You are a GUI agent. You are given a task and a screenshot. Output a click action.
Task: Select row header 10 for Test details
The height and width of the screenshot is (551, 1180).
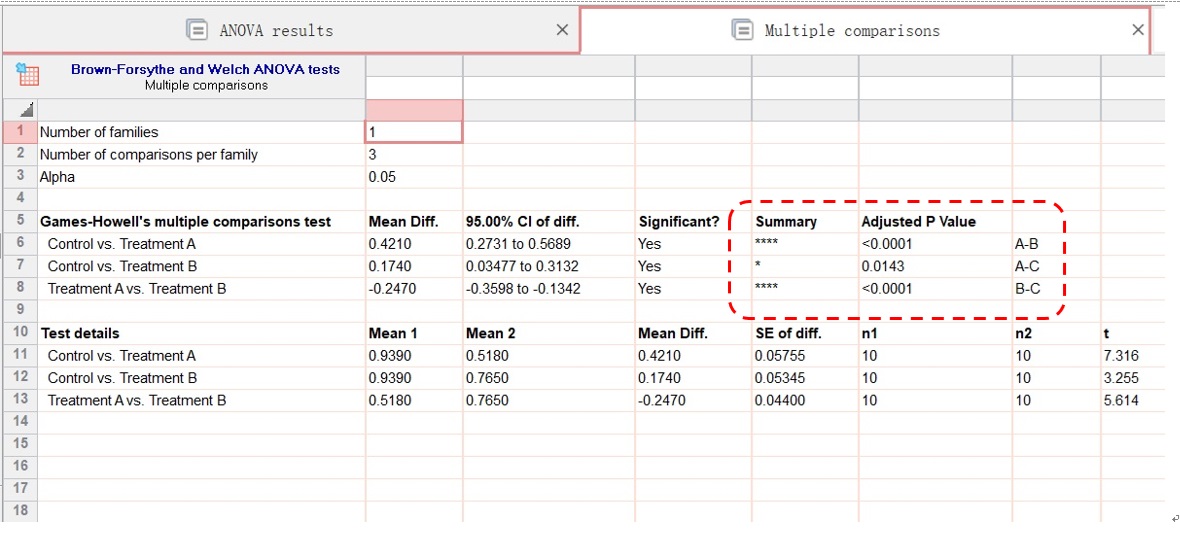(x=19, y=333)
